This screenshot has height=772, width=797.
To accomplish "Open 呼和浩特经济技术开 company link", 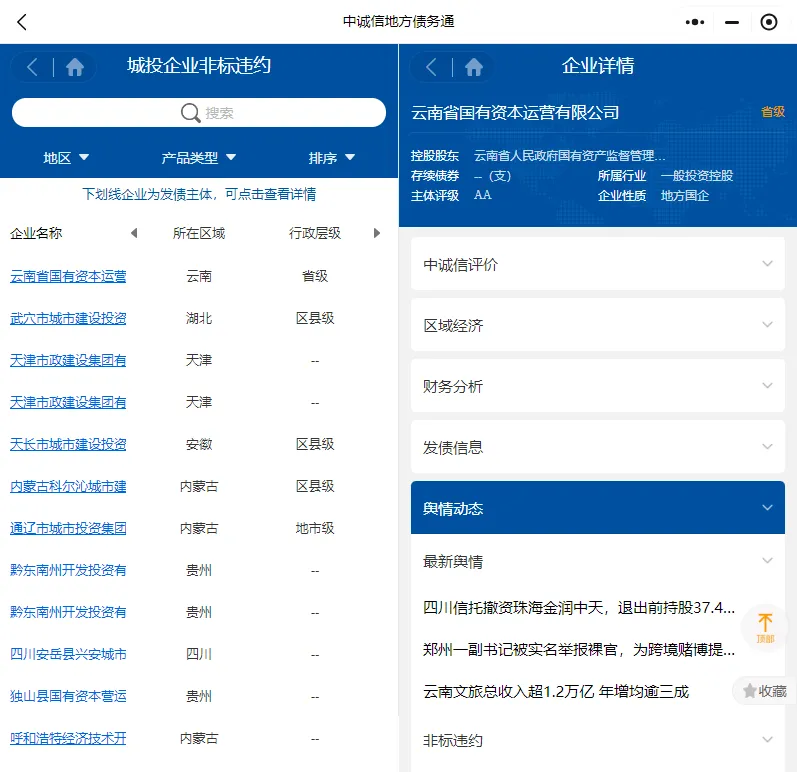I will [x=68, y=738].
